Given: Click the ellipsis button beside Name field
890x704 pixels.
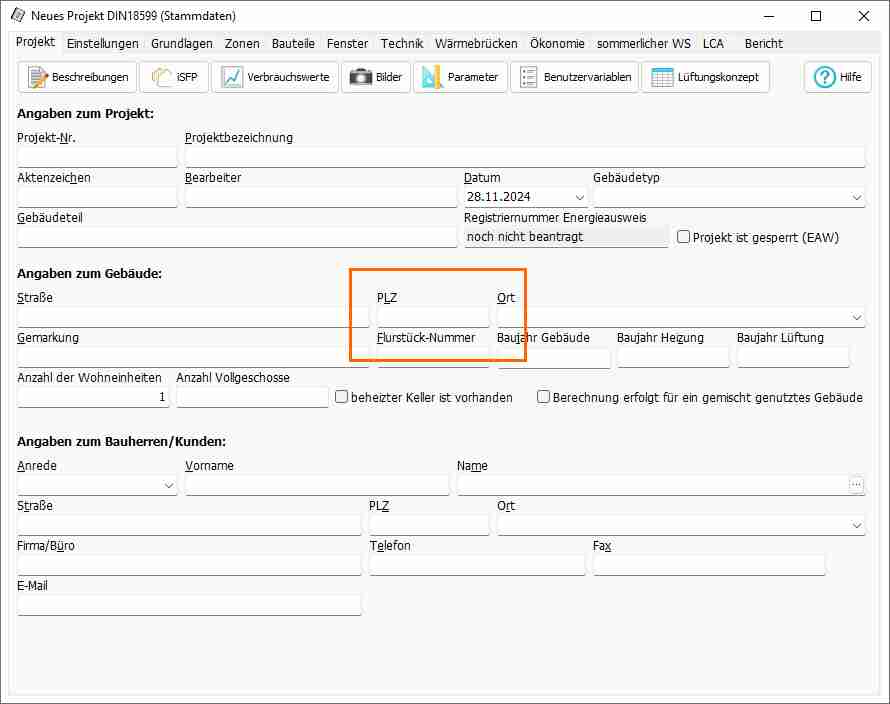Looking at the screenshot, I should click(856, 485).
